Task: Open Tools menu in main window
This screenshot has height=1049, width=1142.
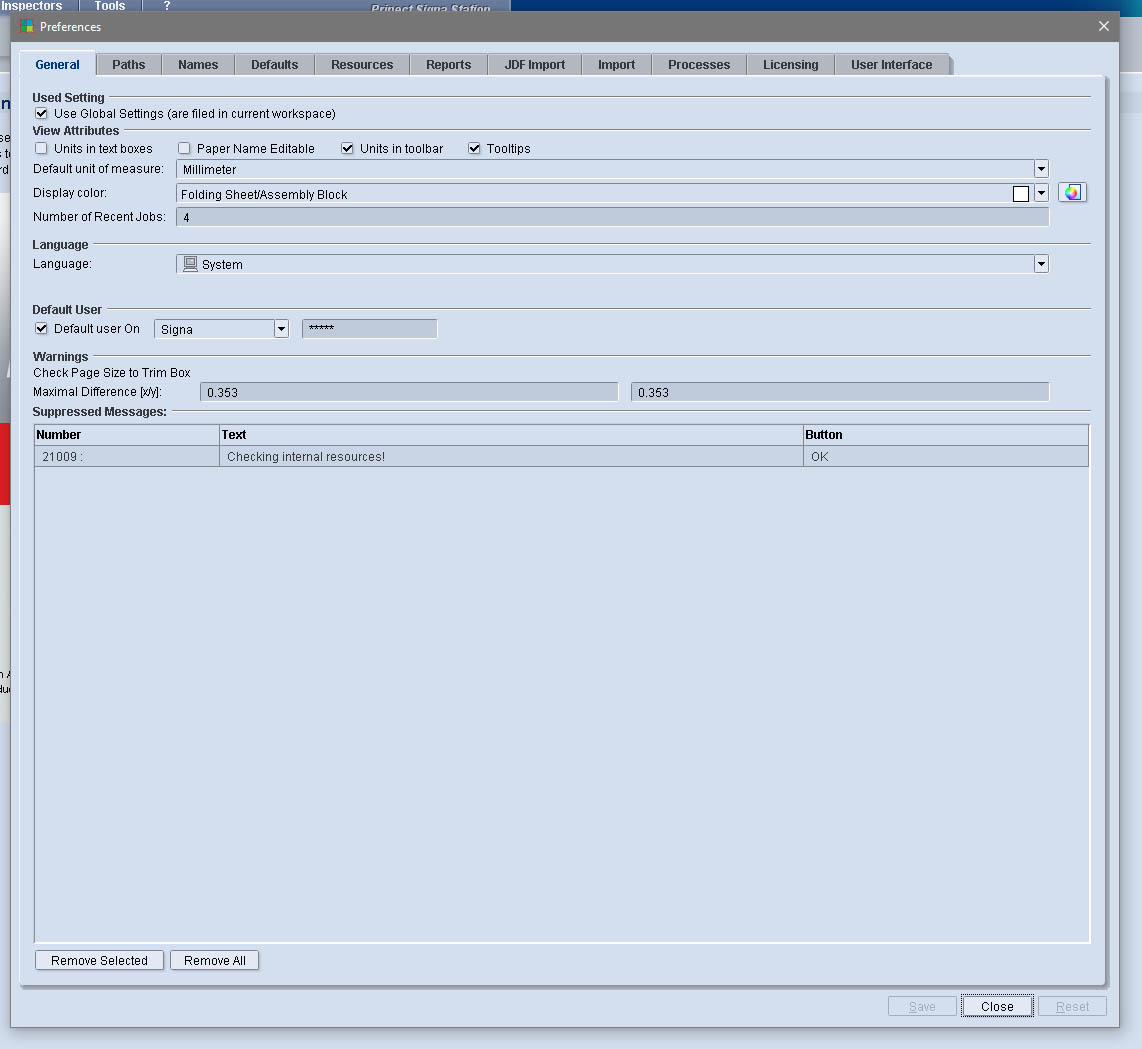Action: click(x=110, y=6)
